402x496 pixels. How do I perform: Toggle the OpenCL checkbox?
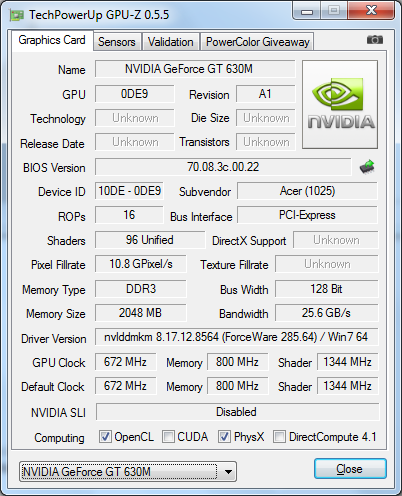click(x=105, y=437)
